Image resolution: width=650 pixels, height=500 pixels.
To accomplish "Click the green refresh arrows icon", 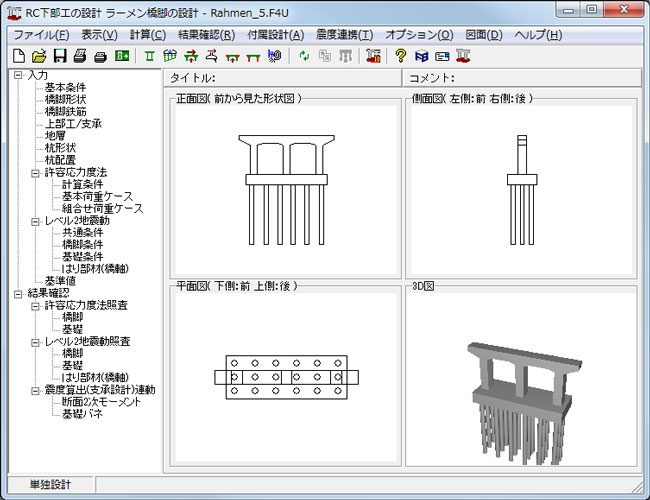I will pos(304,56).
